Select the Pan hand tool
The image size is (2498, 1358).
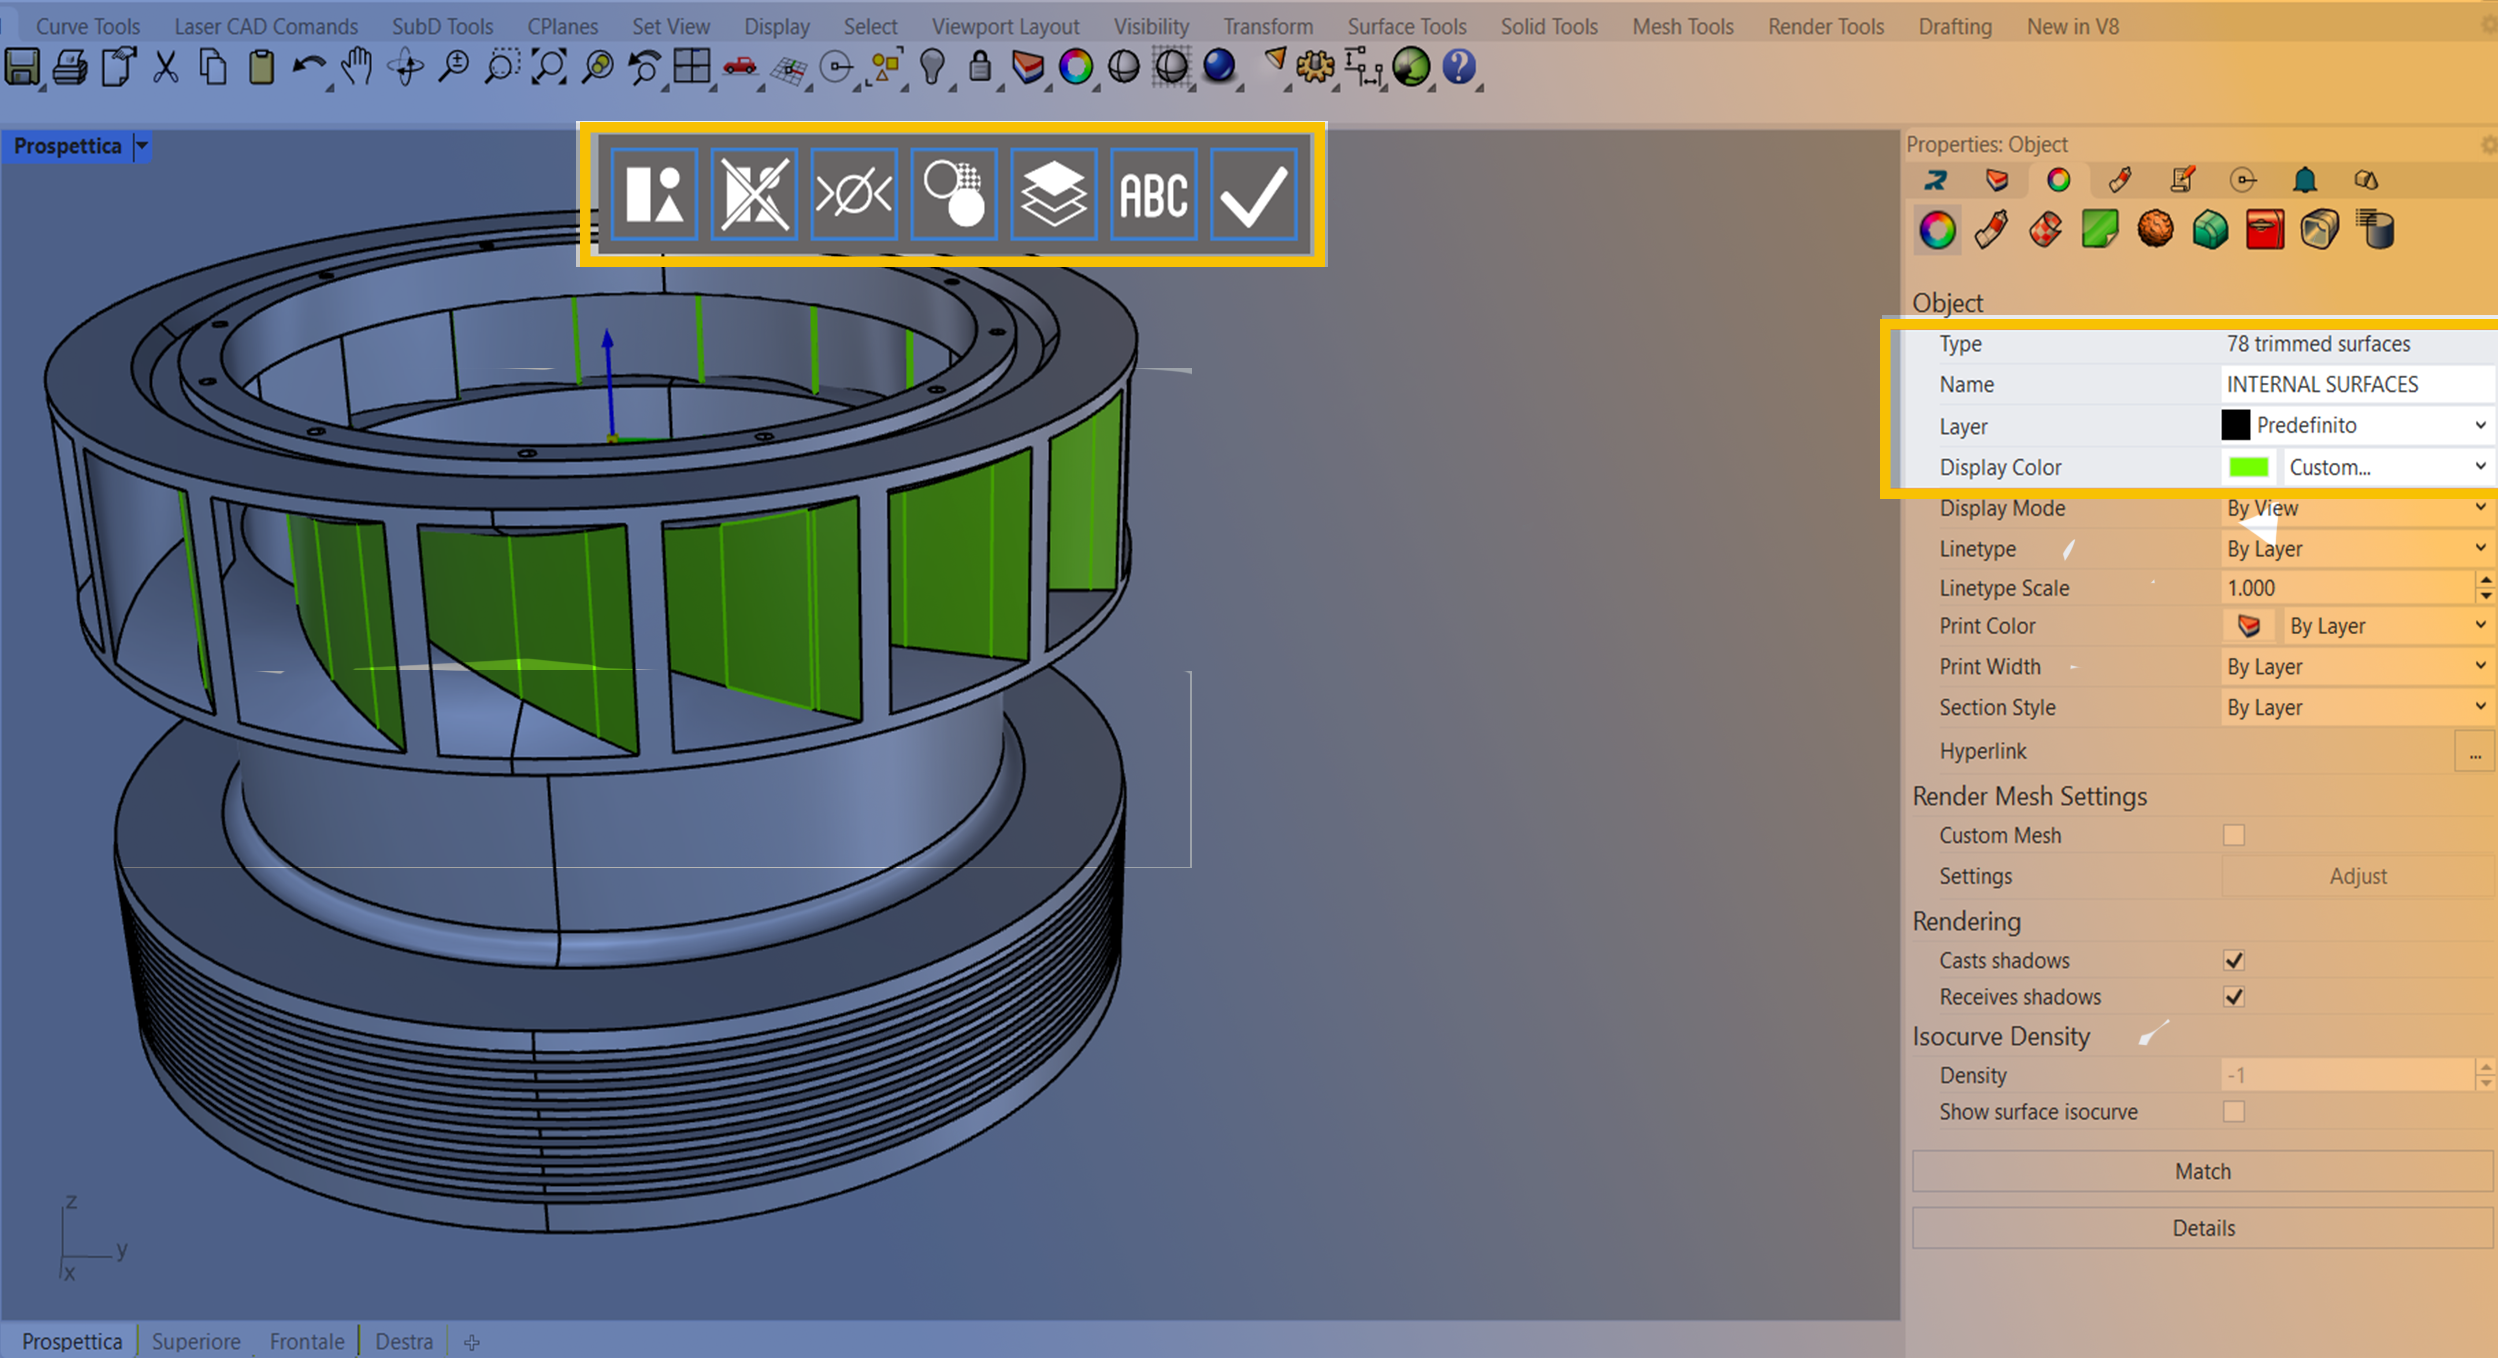point(357,68)
